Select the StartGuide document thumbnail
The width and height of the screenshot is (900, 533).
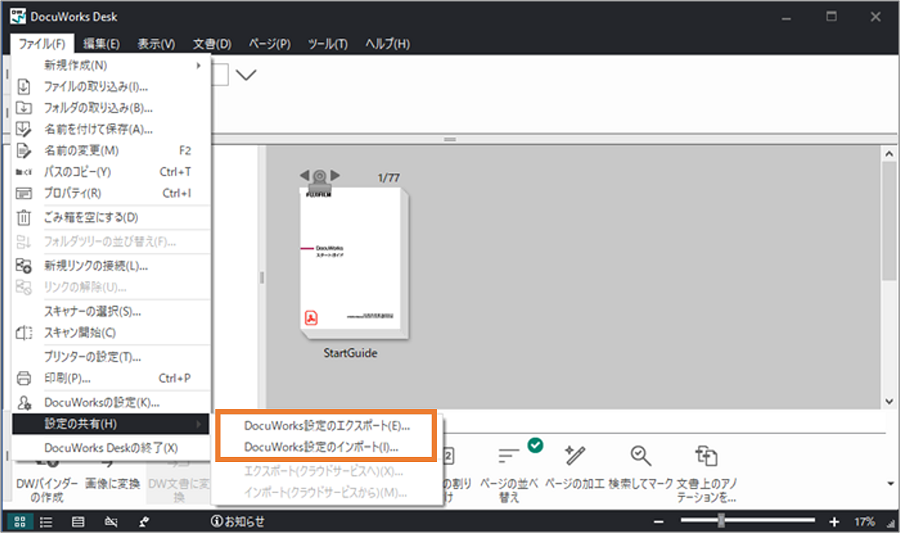354,264
